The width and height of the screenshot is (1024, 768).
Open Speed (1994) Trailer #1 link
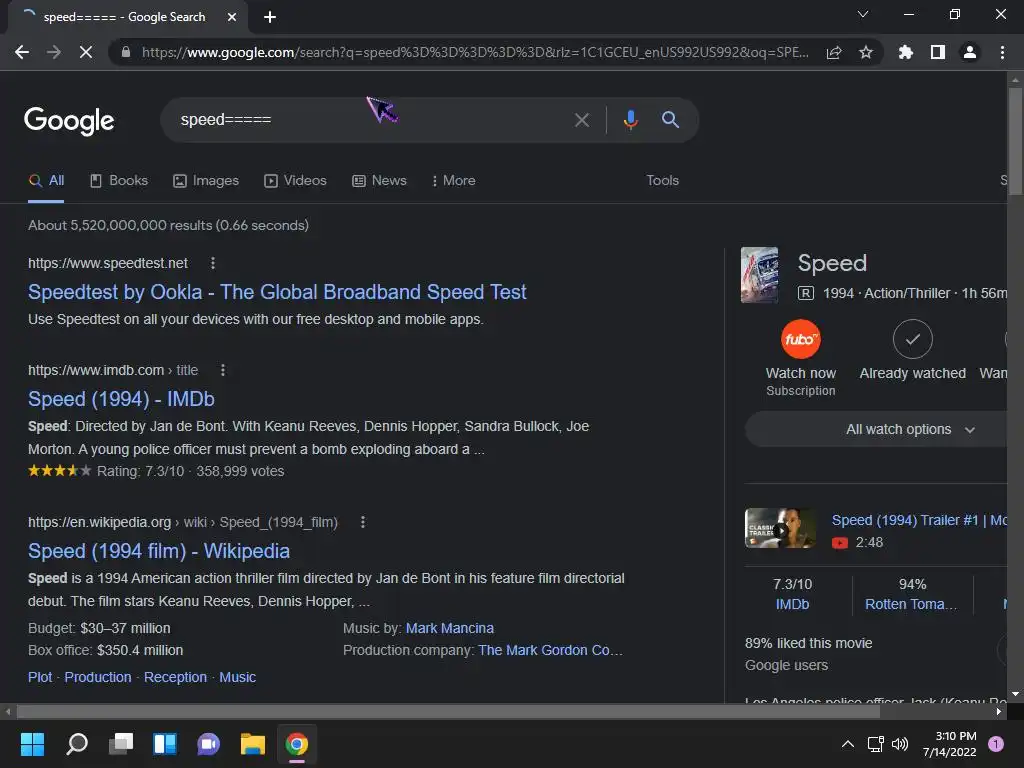pyautogui.click(x=919, y=520)
